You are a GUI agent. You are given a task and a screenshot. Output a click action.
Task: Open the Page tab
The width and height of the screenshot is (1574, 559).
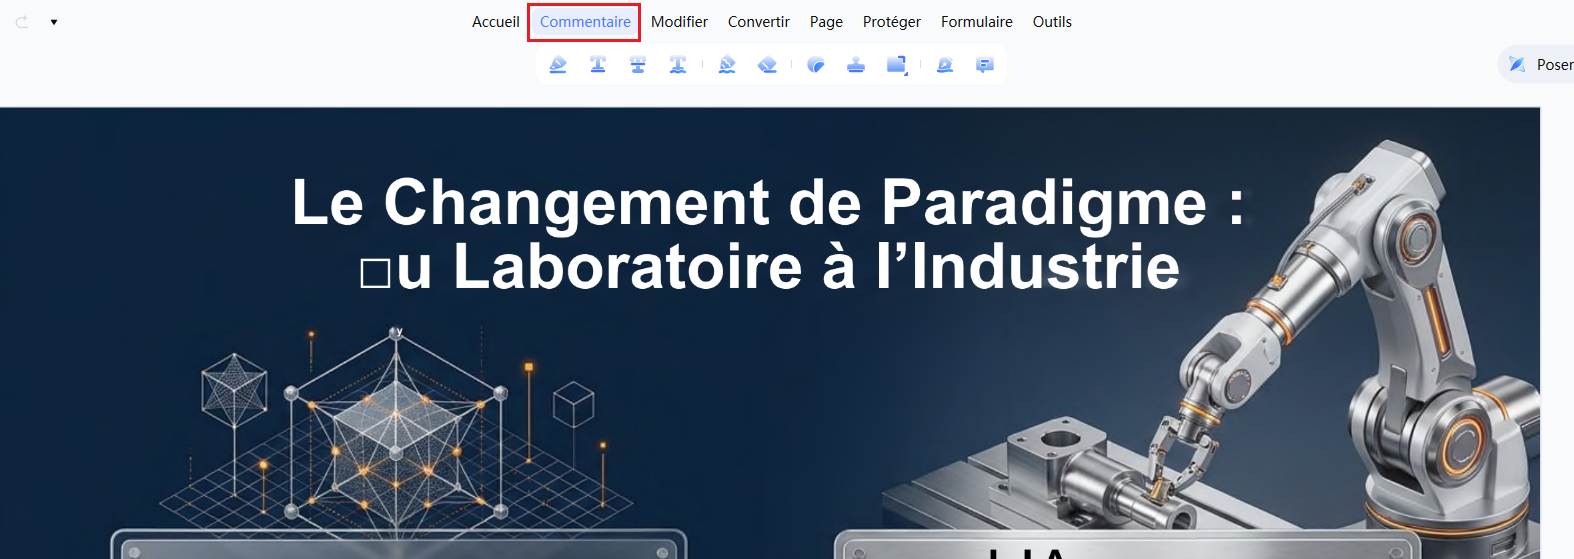coord(826,22)
